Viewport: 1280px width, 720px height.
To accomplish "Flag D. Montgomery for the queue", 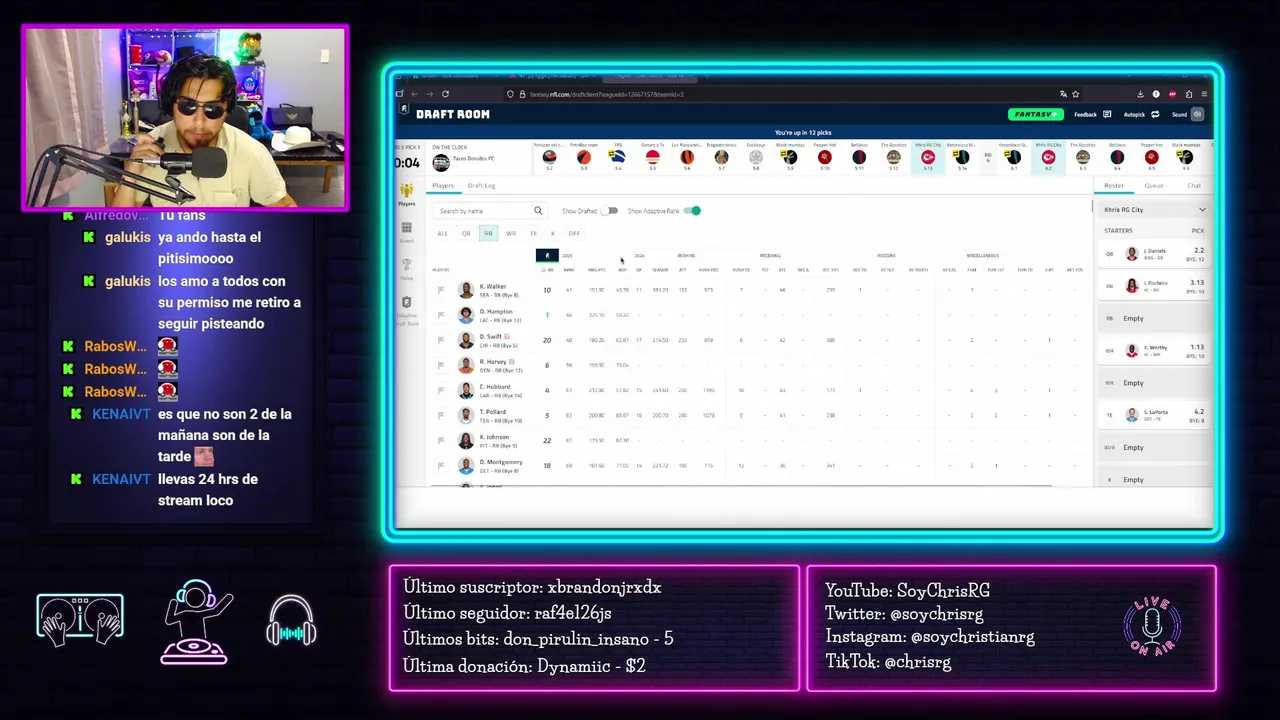I will pos(441,465).
